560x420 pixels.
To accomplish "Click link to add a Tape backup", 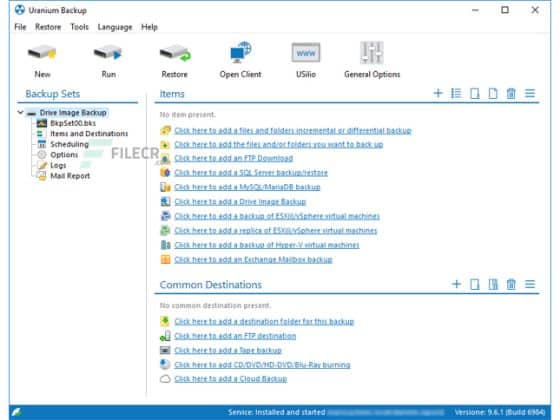I will [x=228, y=350].
